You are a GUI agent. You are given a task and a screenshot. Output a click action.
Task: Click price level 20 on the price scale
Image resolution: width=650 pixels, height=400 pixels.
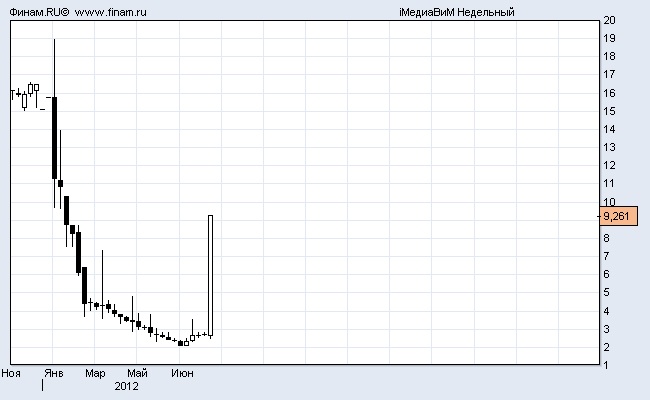[x=609, y=20]
